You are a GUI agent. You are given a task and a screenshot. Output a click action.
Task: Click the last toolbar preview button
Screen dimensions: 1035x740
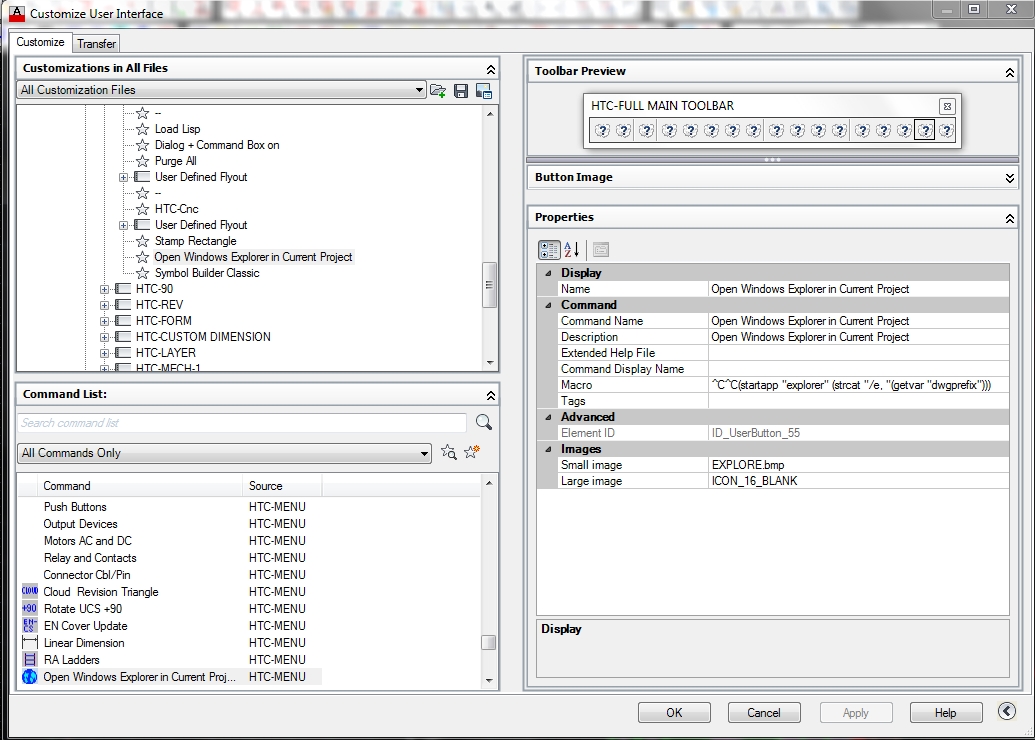click(946, 130)
